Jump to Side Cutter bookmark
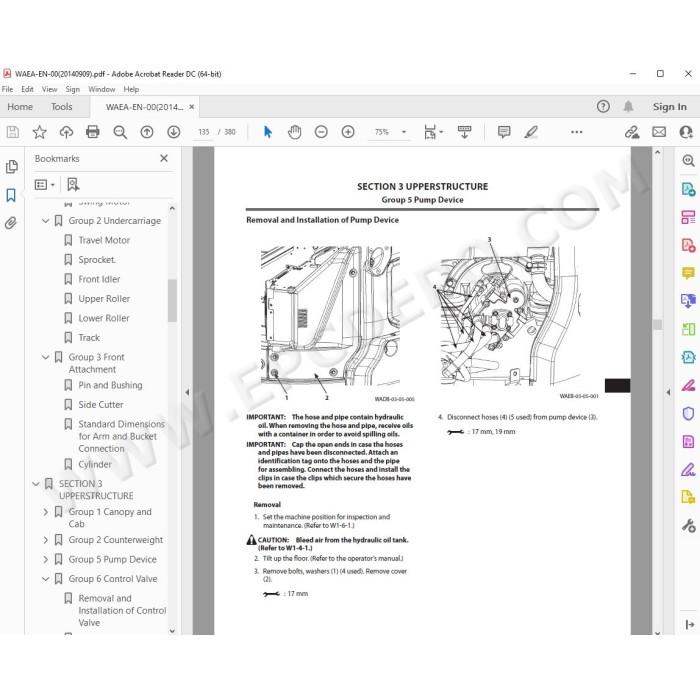700x700 pixels. [101, 404]
